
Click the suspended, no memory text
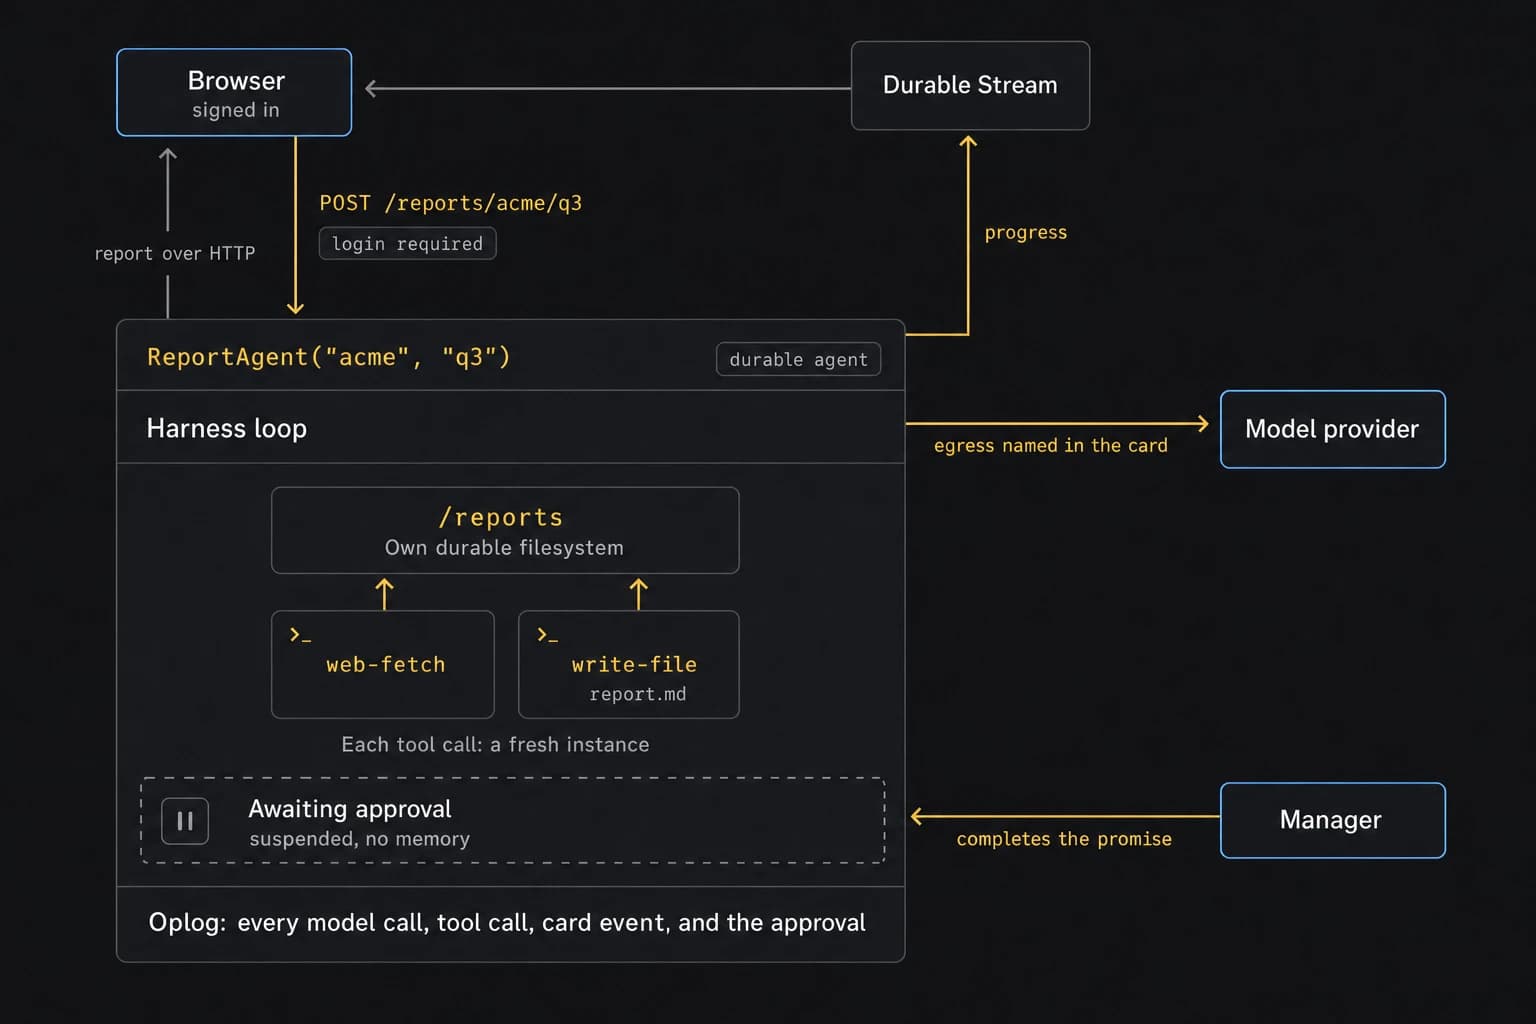[x=359, y=839]
